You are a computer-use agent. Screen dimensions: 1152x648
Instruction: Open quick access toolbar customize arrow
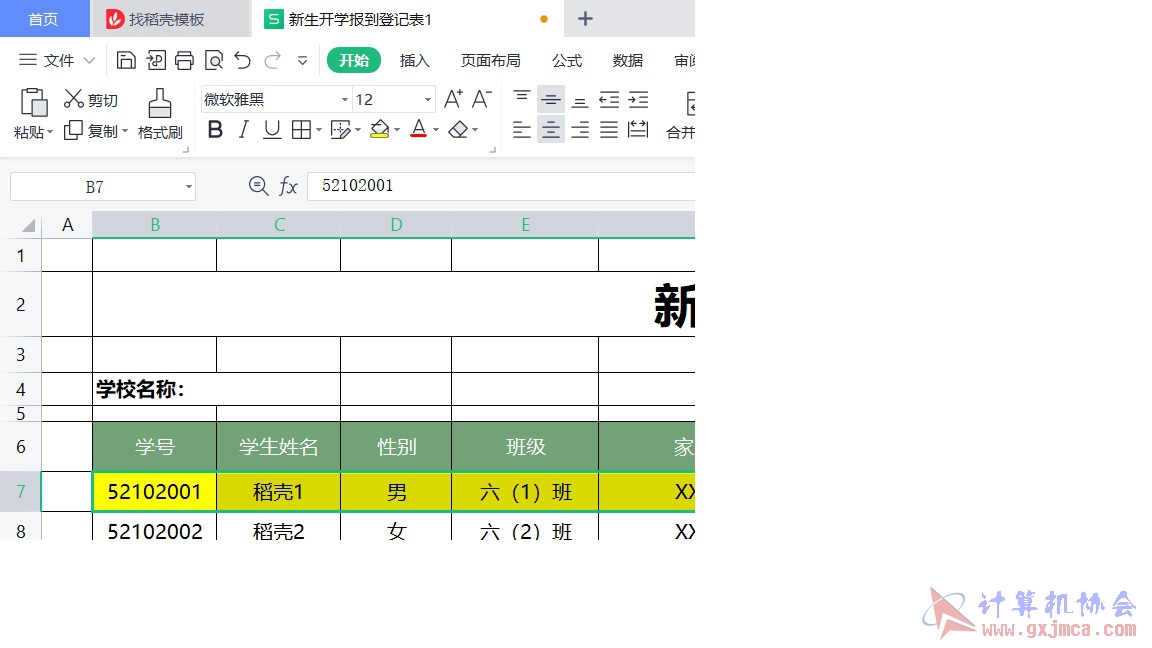pos(302,60)
